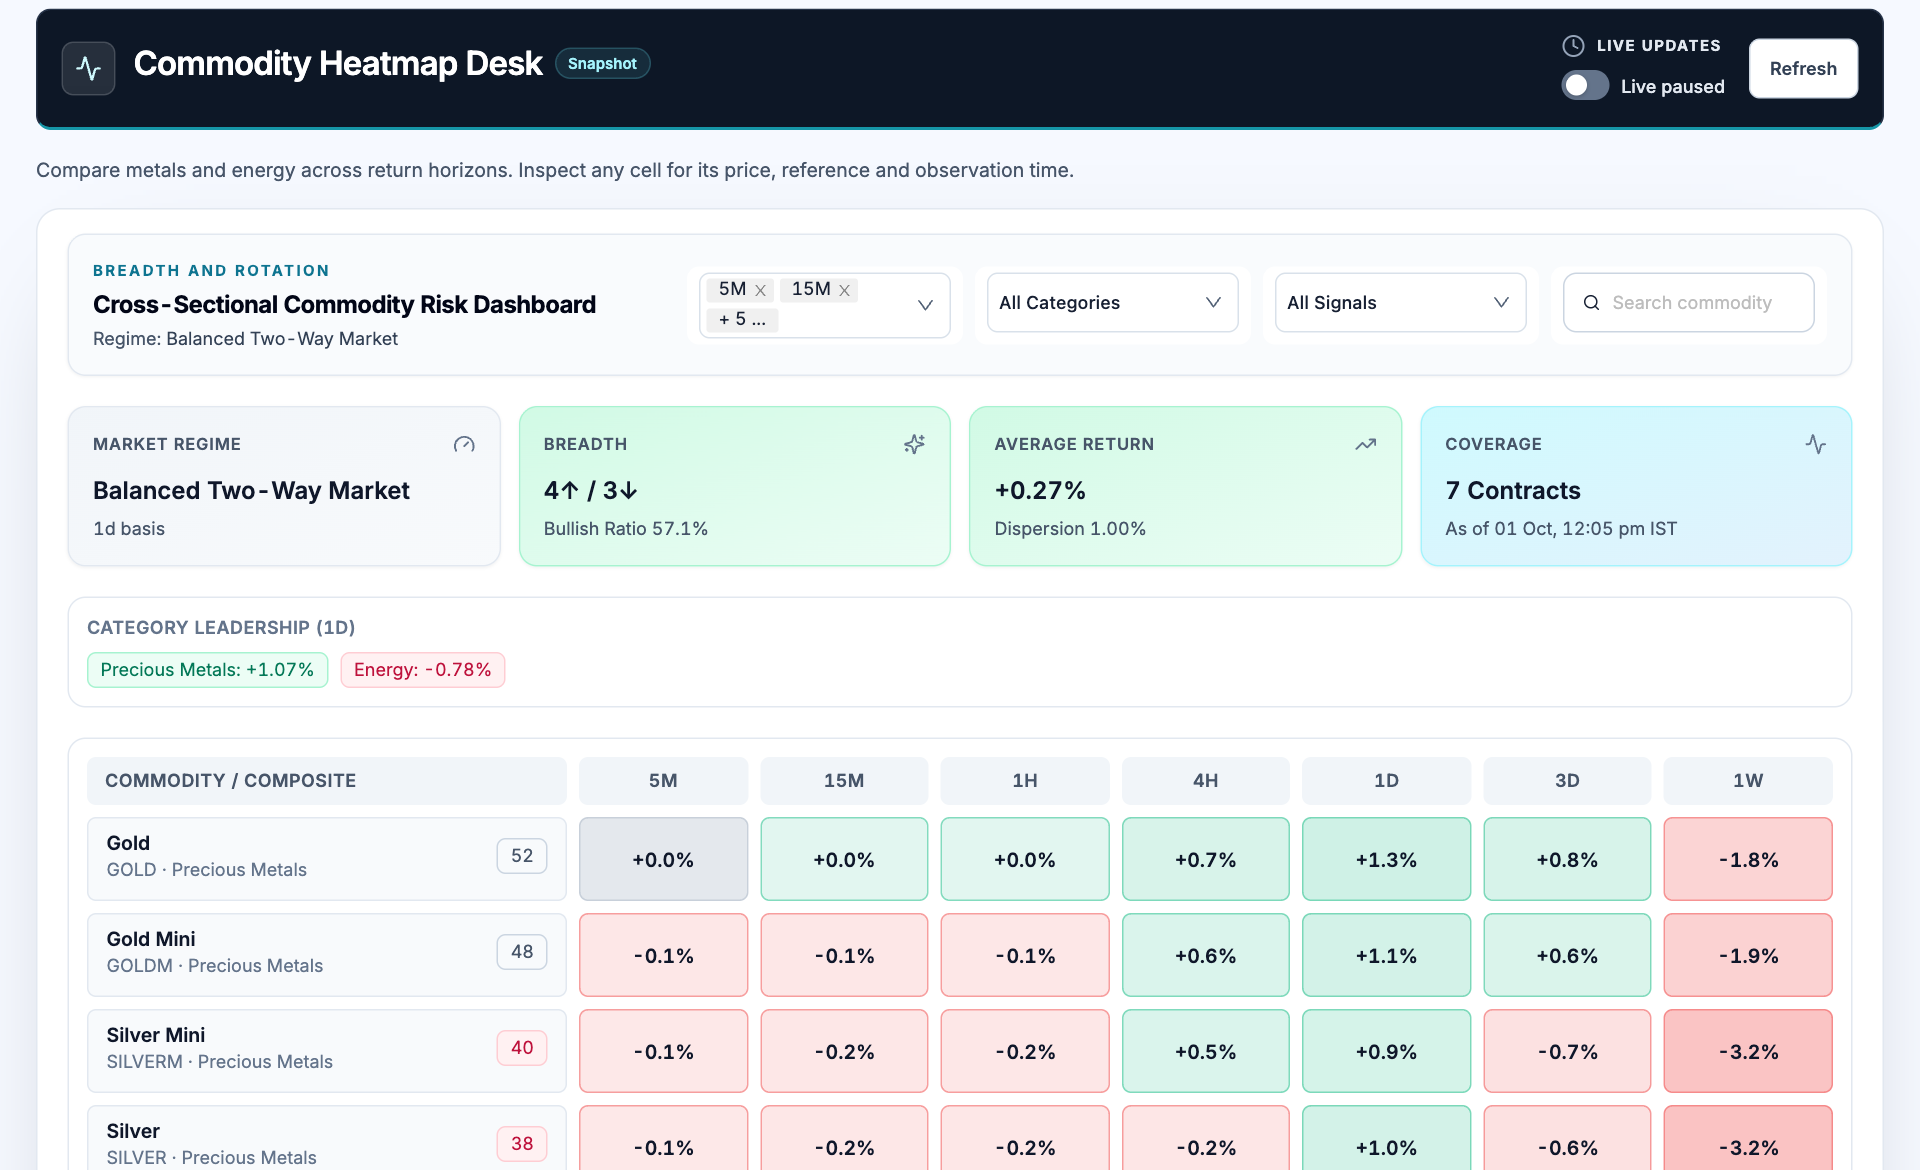Inspect Silver Mini 3D cell -0.7%
Image resolution: width=1920 pixels, height=1170 pixels.
(1567, 1051)
